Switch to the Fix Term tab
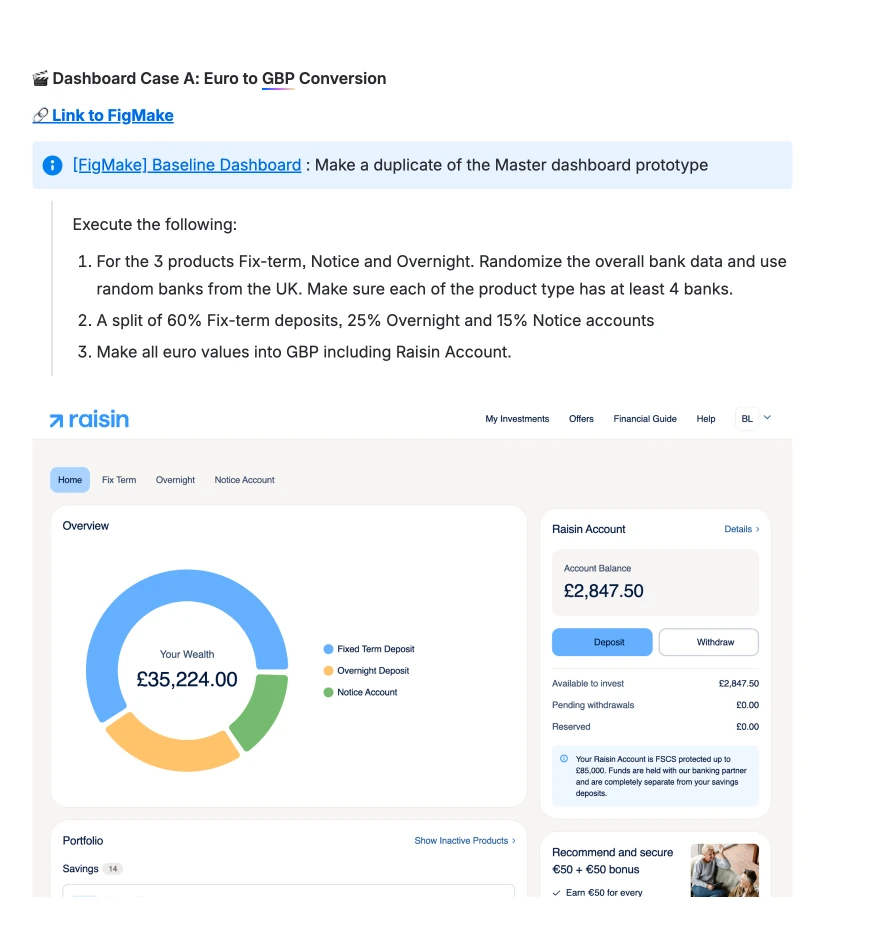The image size is (883, 942). (x=119, y=480)
